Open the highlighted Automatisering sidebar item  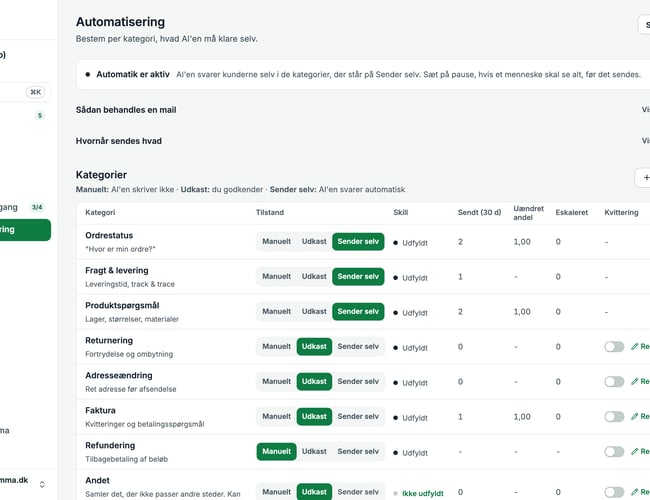[x=25, y=230]
